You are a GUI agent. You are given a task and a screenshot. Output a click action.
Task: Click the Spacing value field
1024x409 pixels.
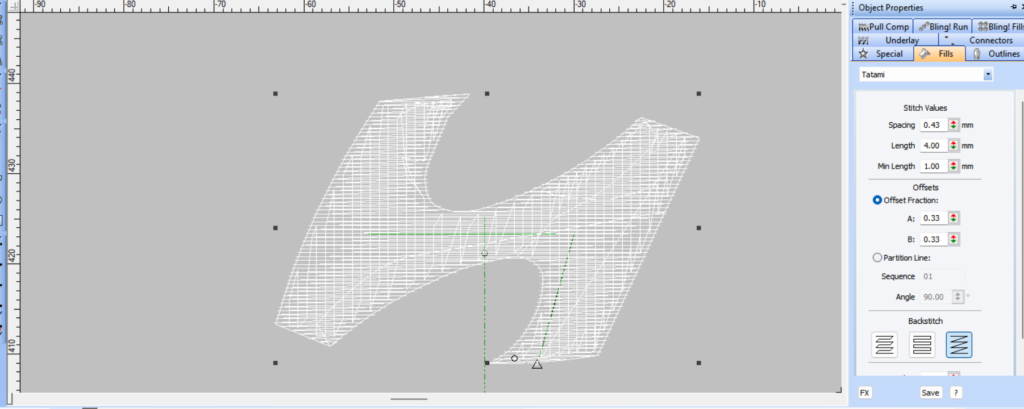tap(934, 125)
